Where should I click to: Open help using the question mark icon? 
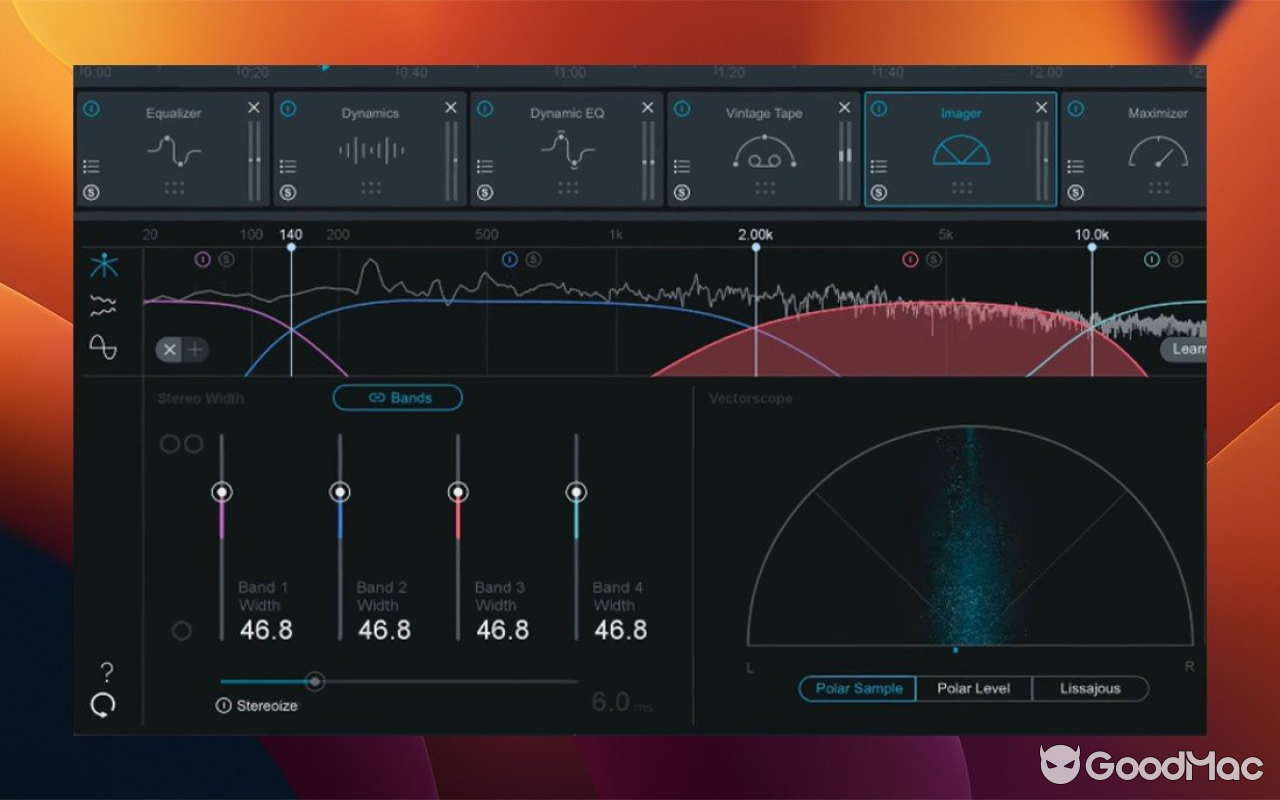pyautogui.click(x=107, y=671)
